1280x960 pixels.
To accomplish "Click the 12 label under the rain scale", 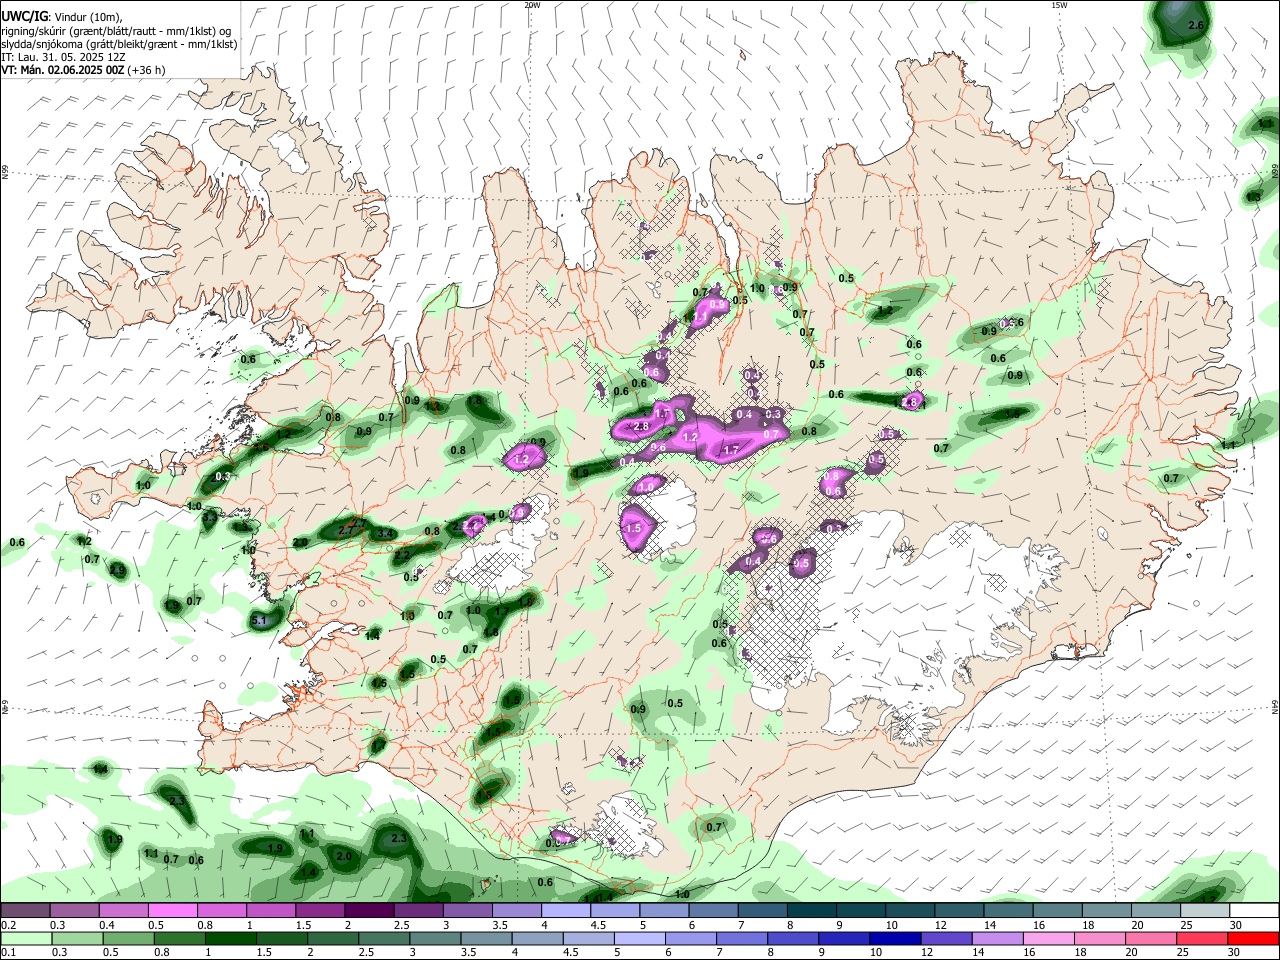I will pyautogui.click(x=925, y=953).
